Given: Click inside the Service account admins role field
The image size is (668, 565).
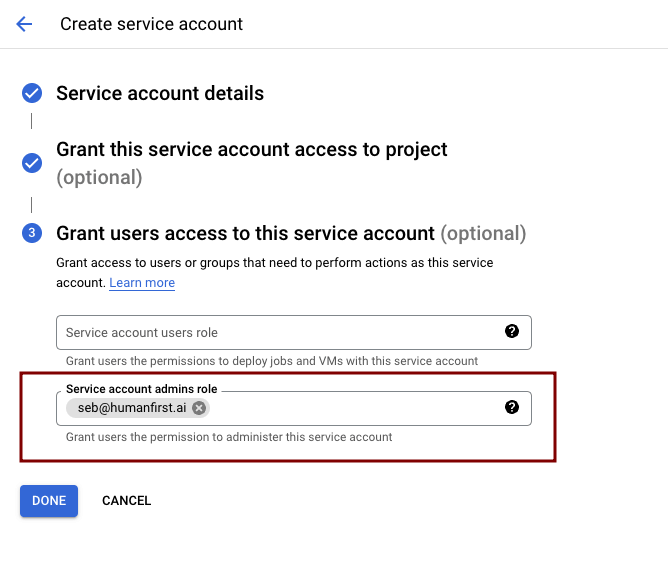Looking at the screenshot, I should (350, 408).
